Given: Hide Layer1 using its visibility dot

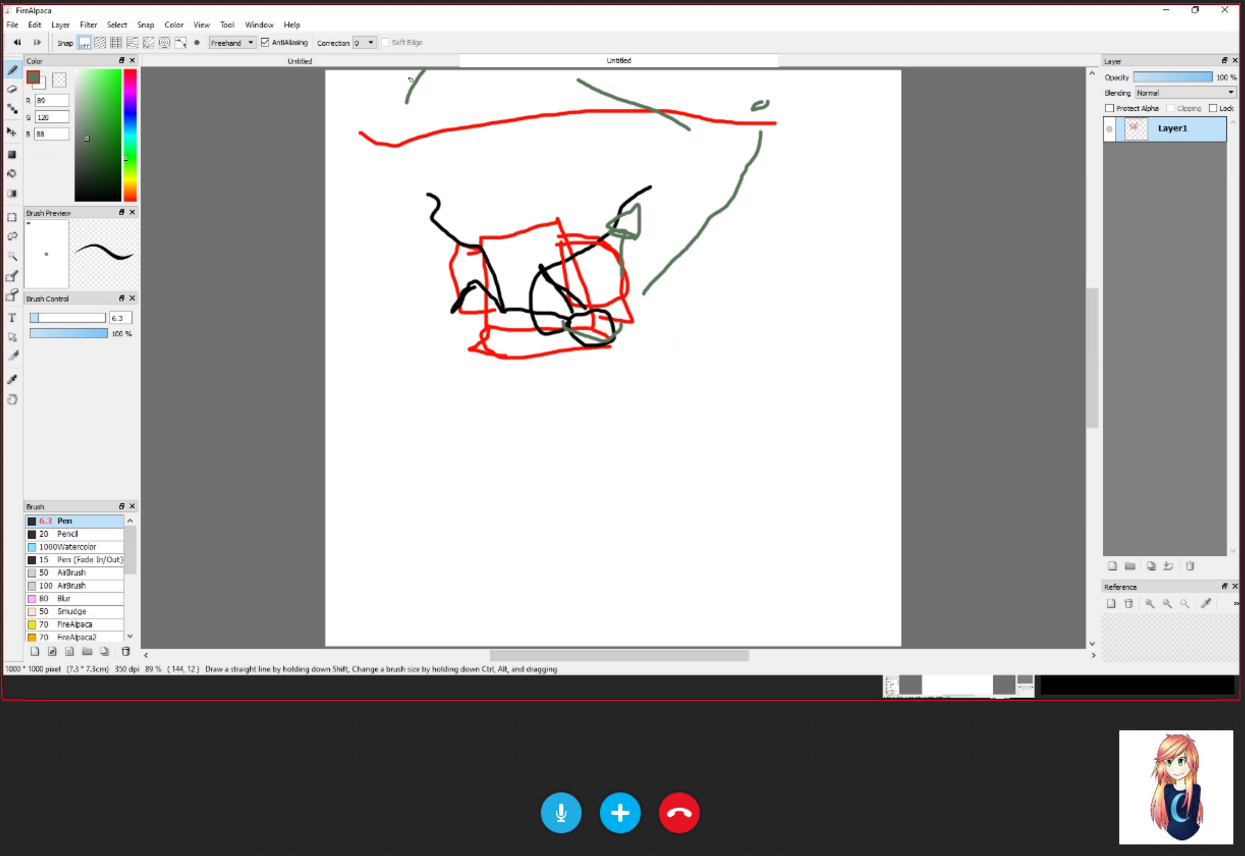Looking at the screenshot, I should [x=1109, y=129].
